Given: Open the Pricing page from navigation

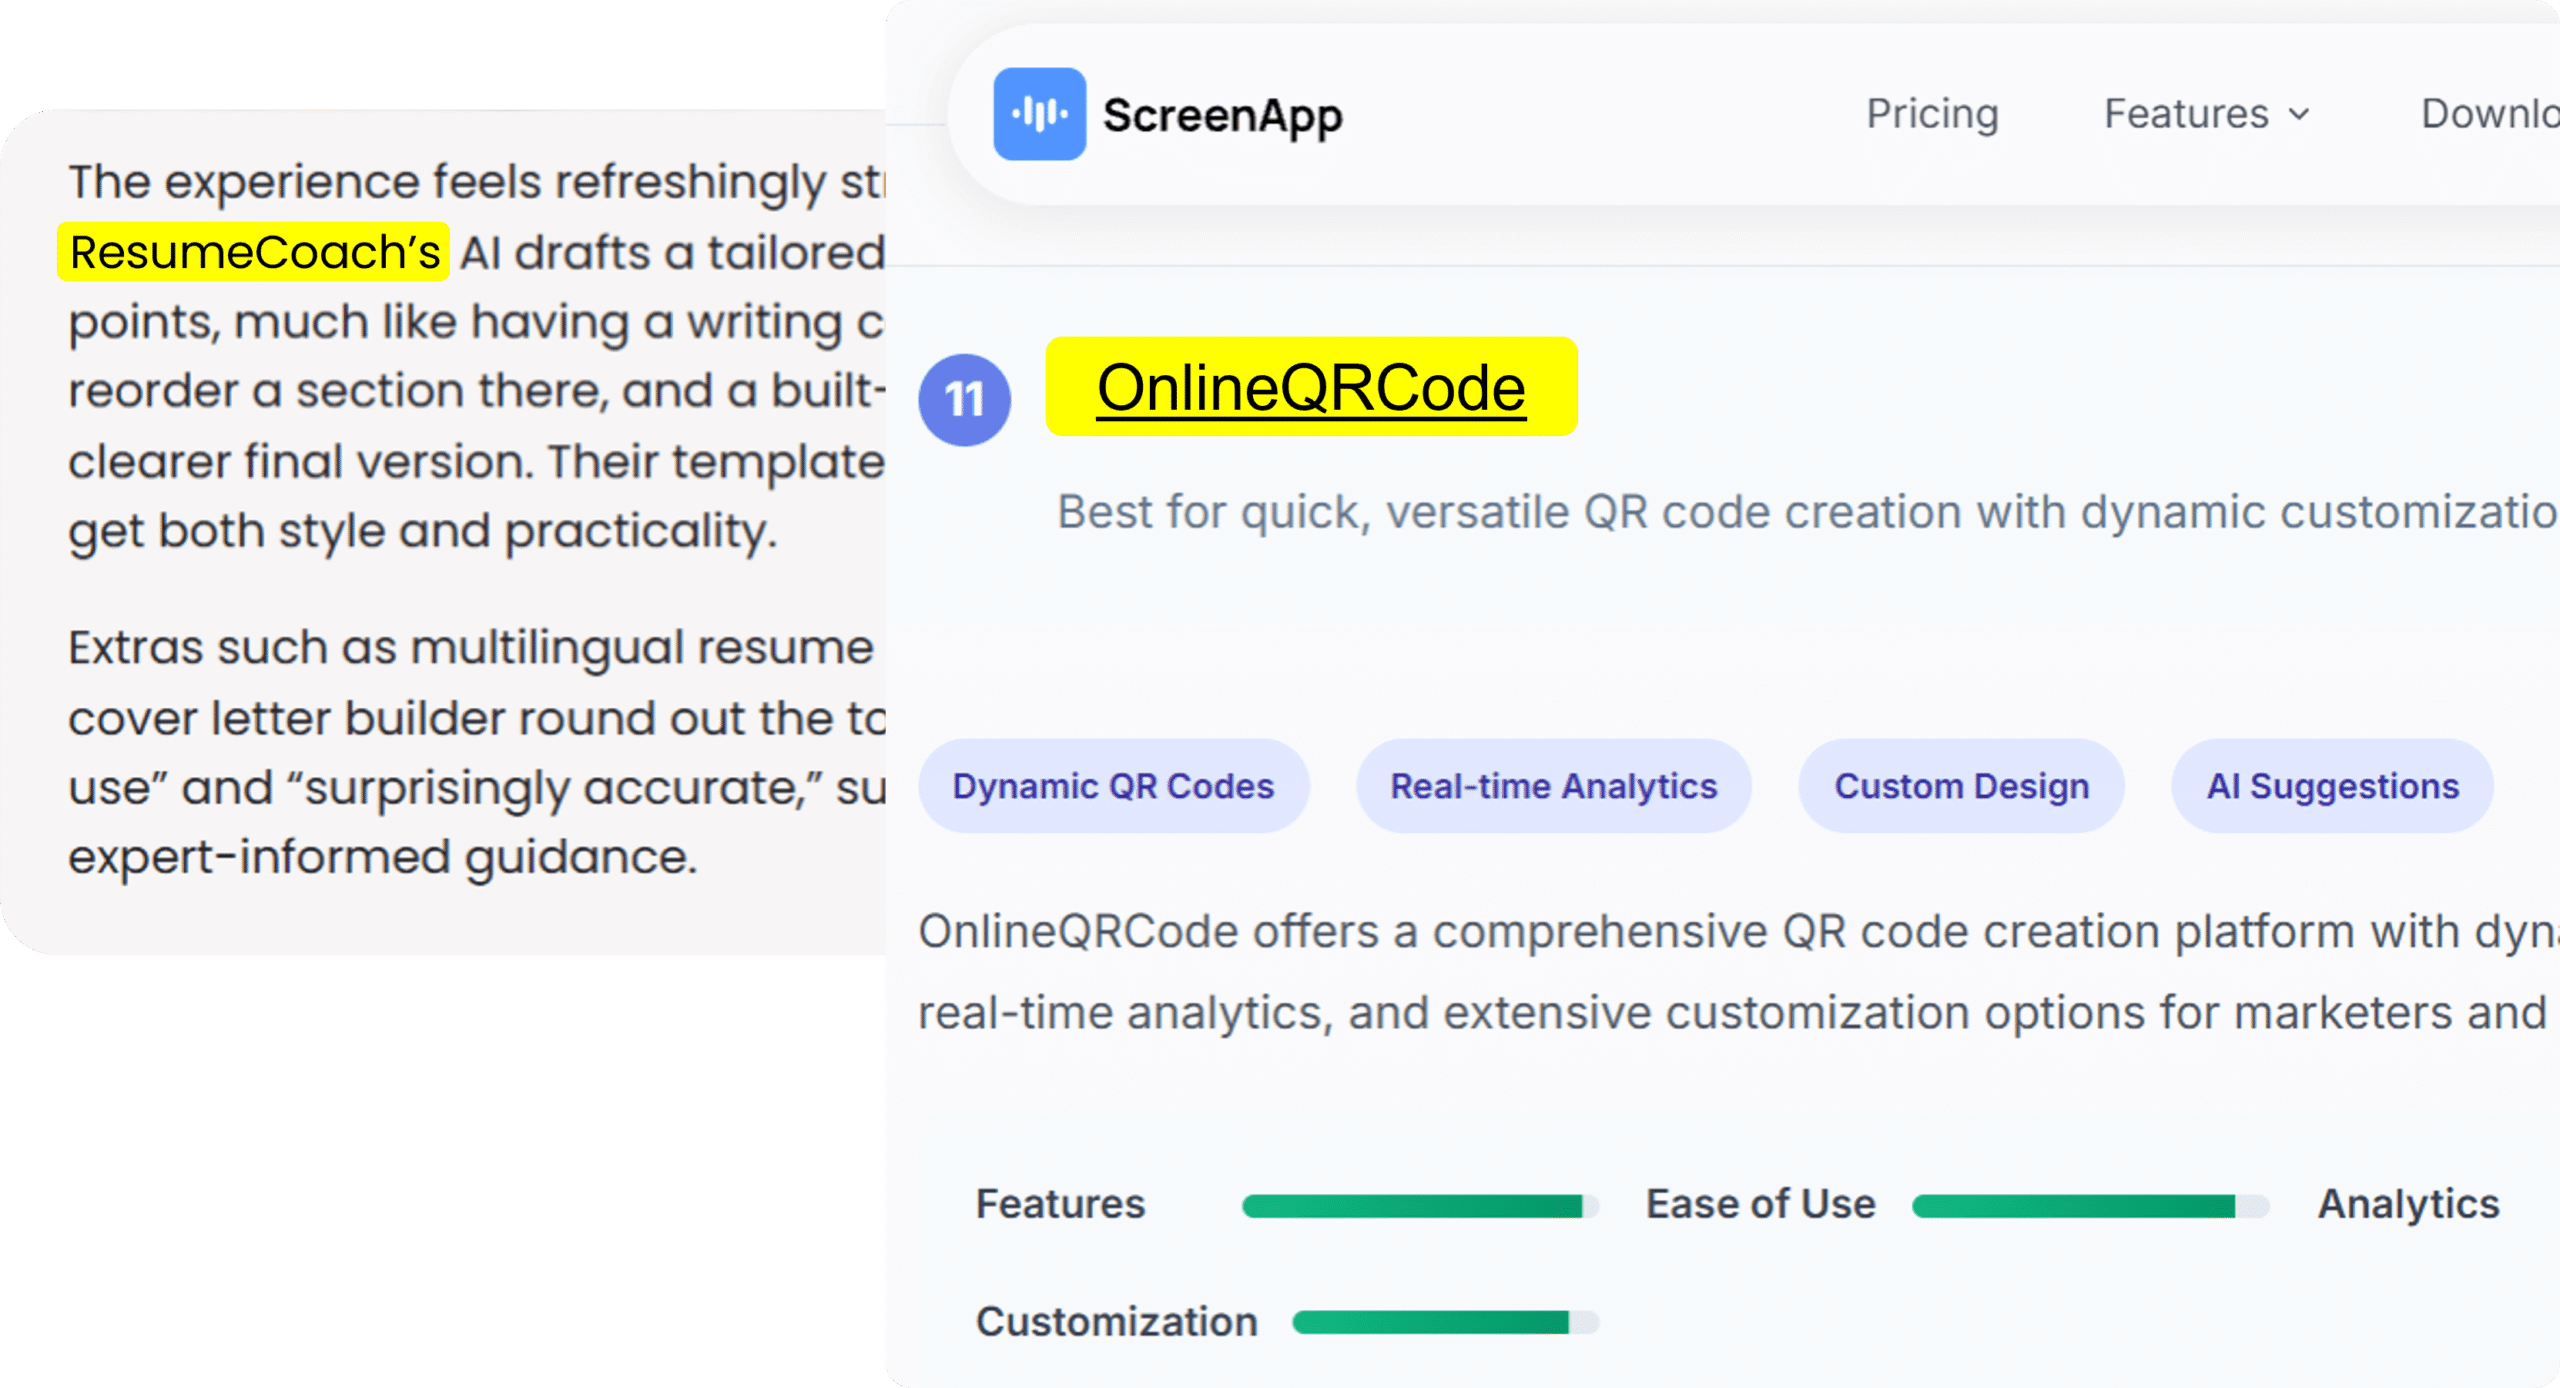Looking at the screenshot, I should coord(1932,114).
